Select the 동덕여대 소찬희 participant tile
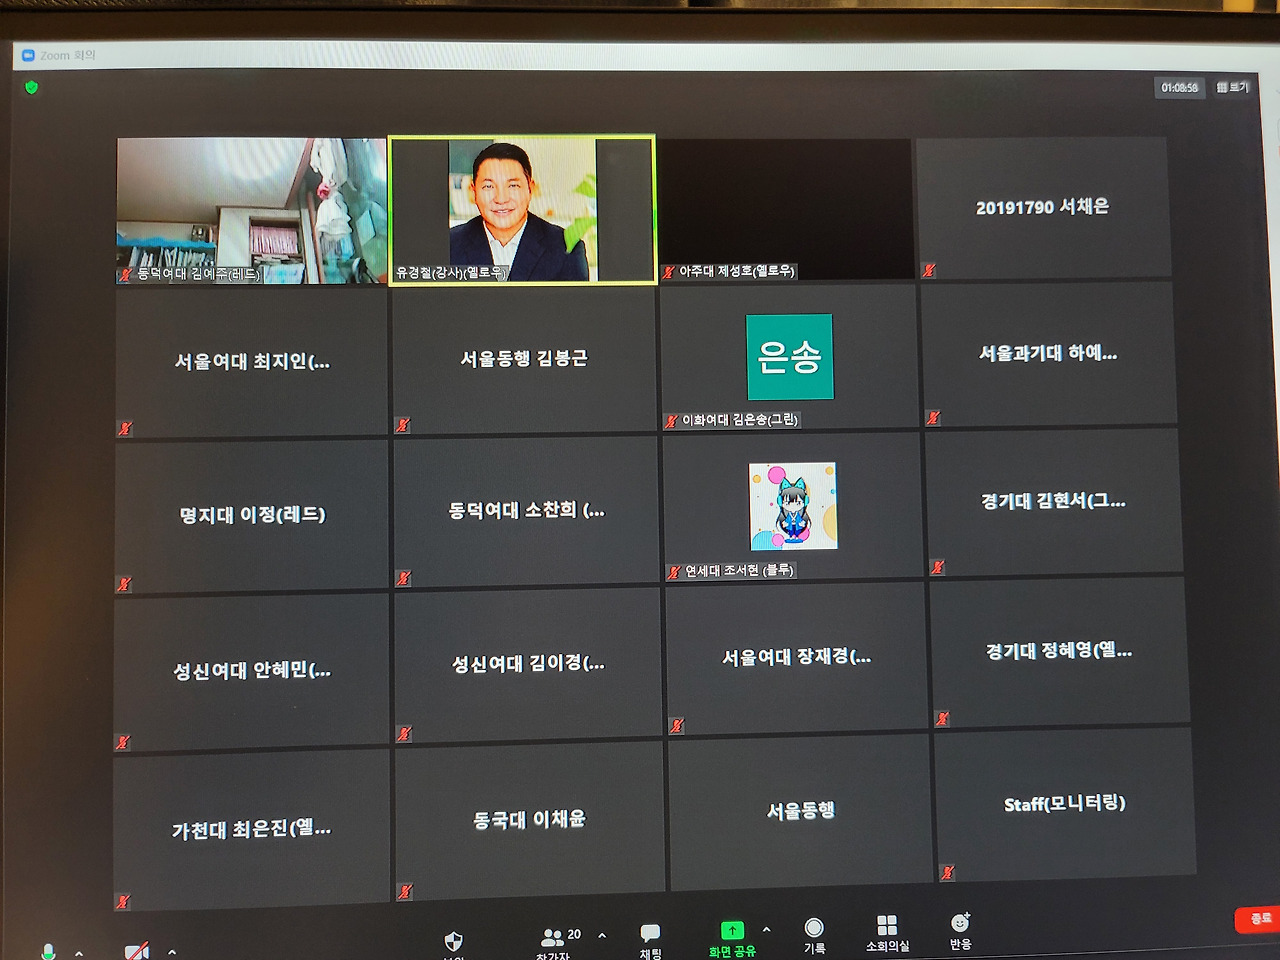The image size is (1280, 960). (526, 512)
